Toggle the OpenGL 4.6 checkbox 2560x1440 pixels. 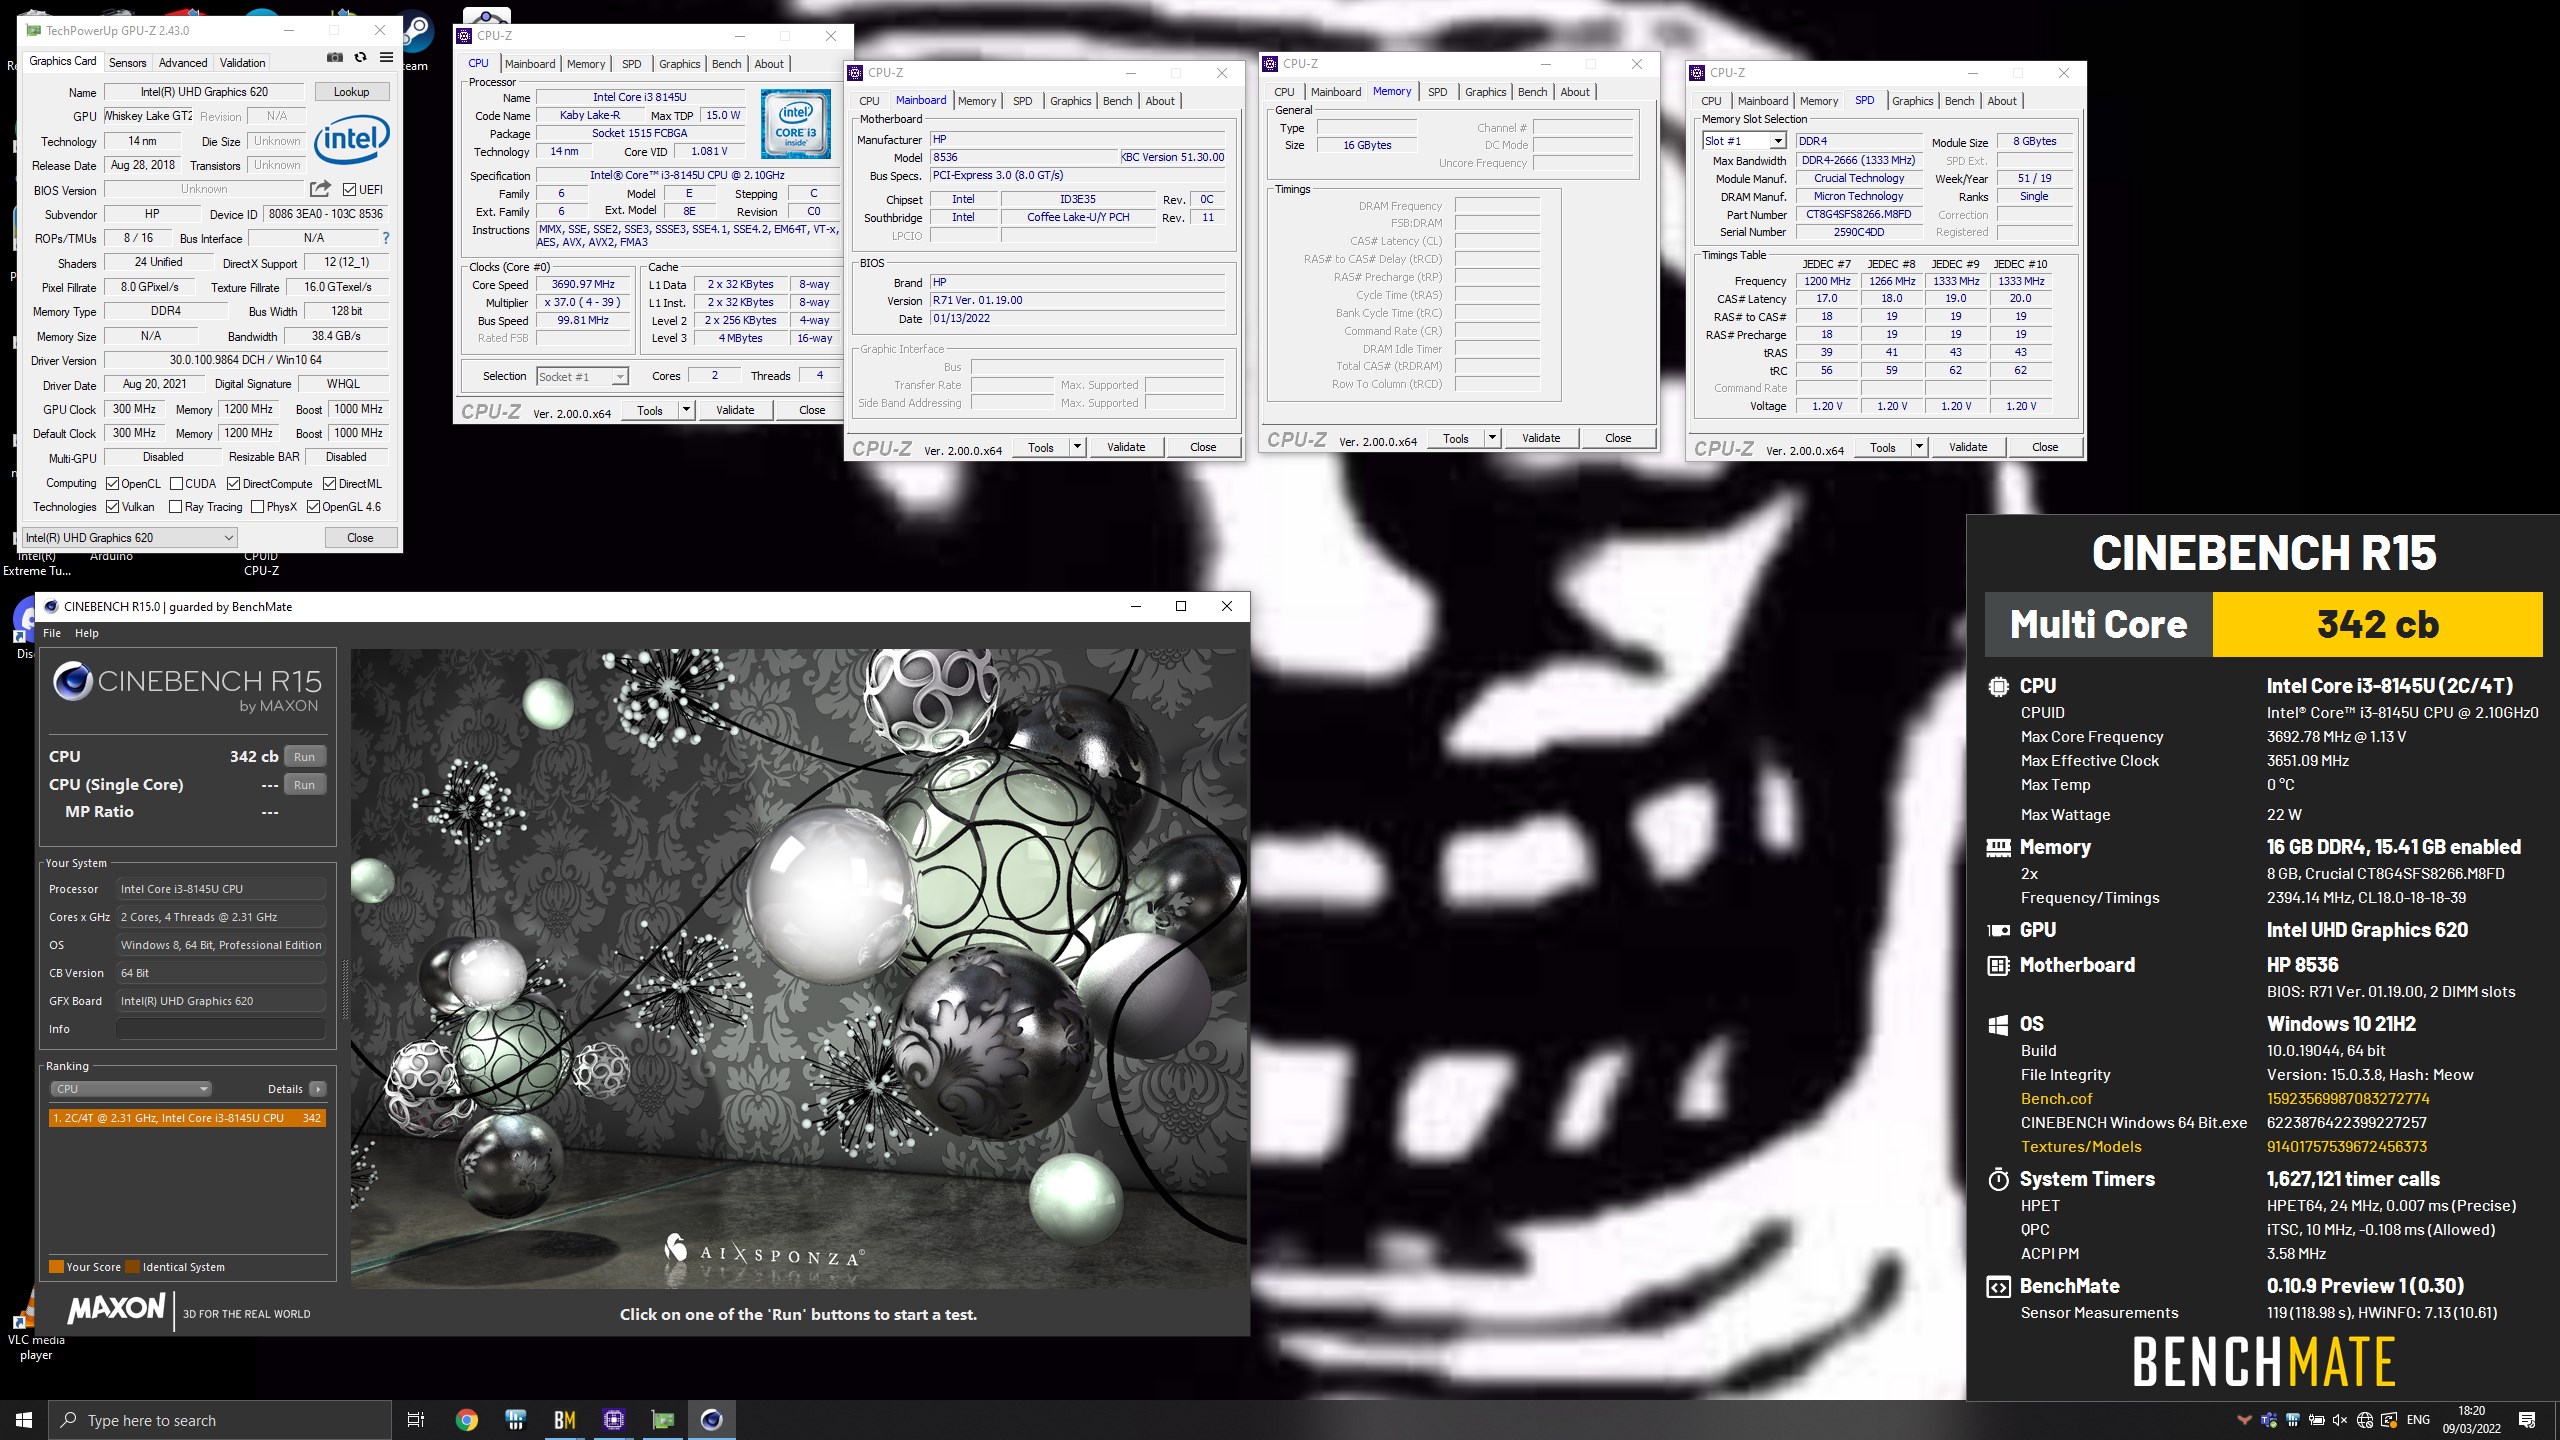(313, 507)
